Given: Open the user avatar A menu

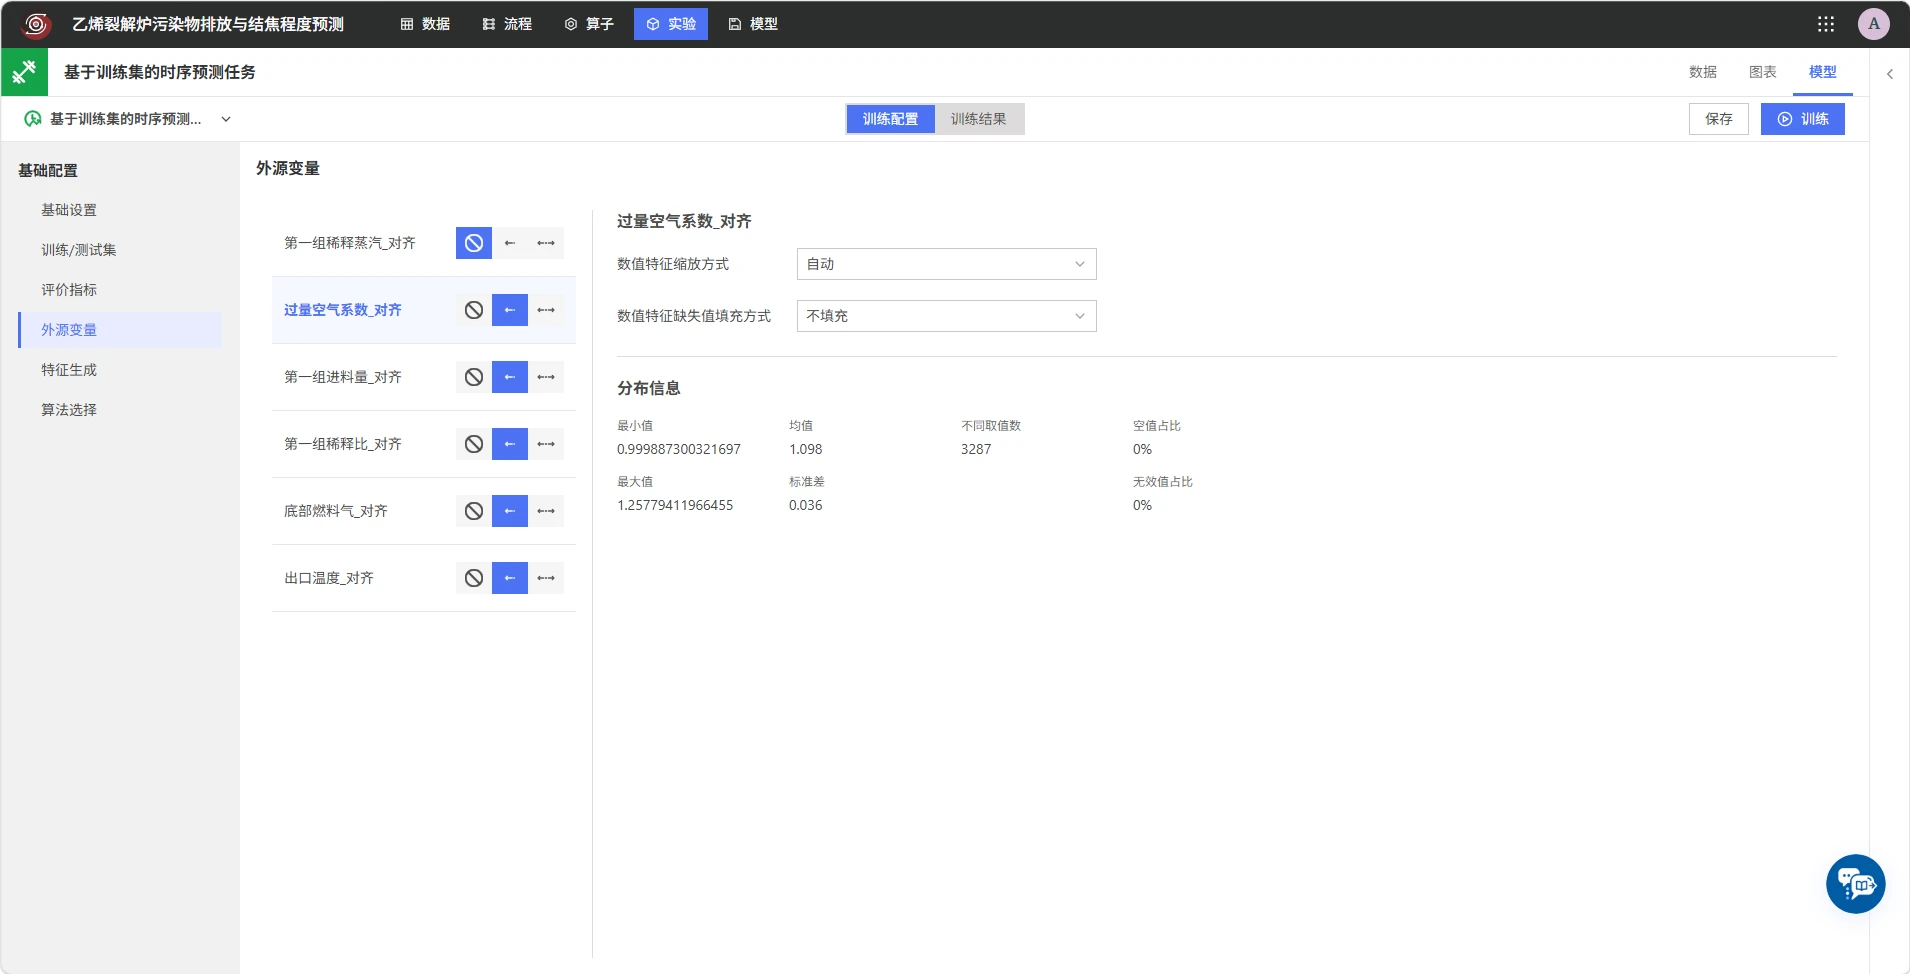Looking at the screenshot, I should click(x=1874, y=24).
